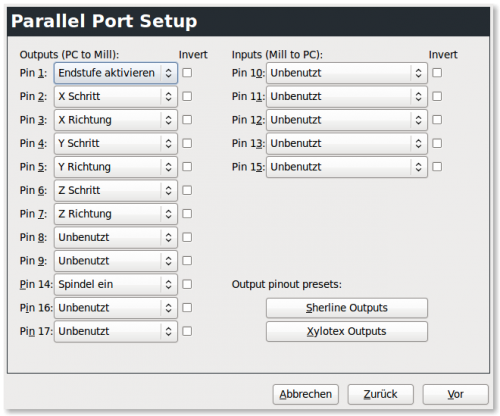Expand the Pin 15 Unbenutzt dropdown
500x416 pixels.
pos(347,167)
